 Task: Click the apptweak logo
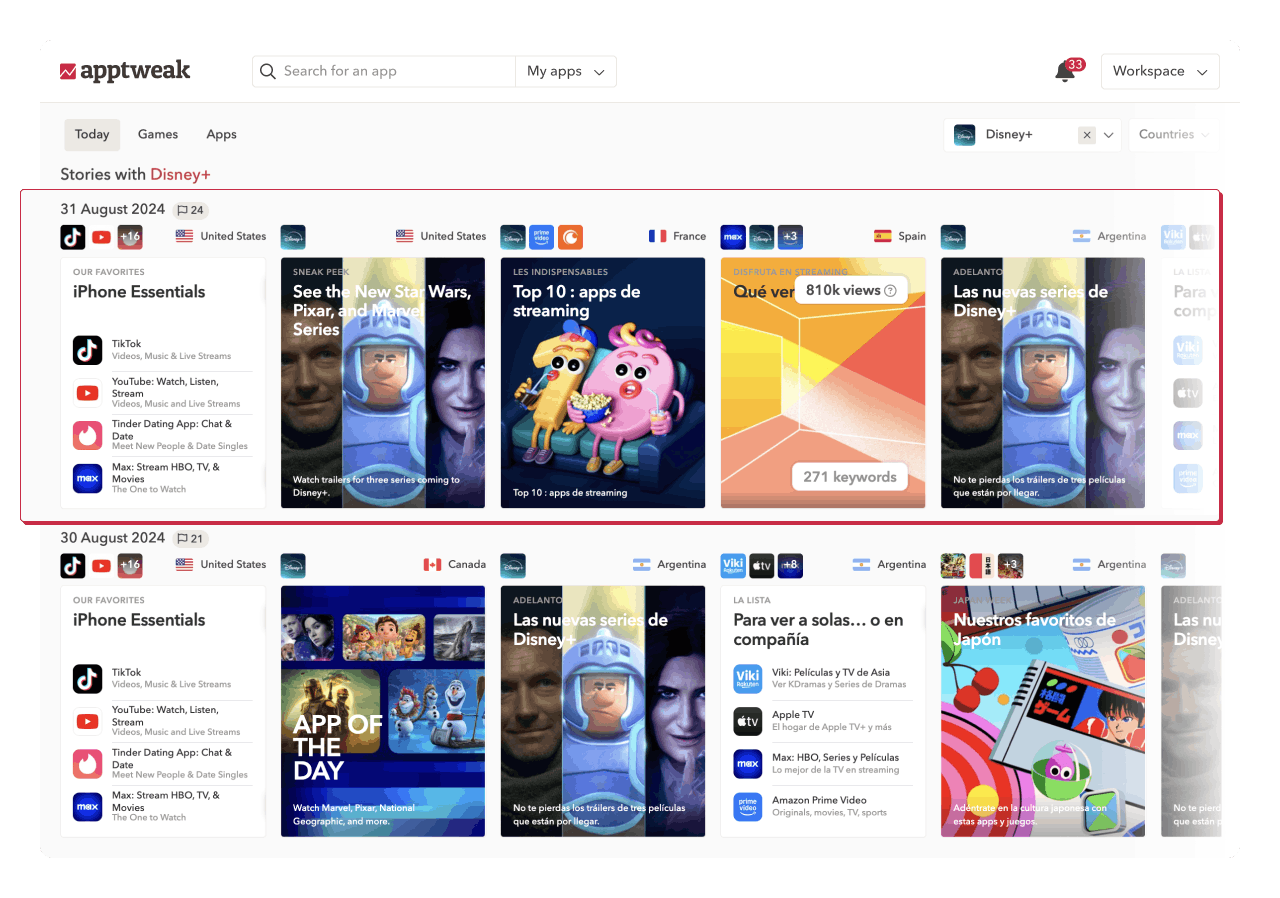(x=125, y=71)
